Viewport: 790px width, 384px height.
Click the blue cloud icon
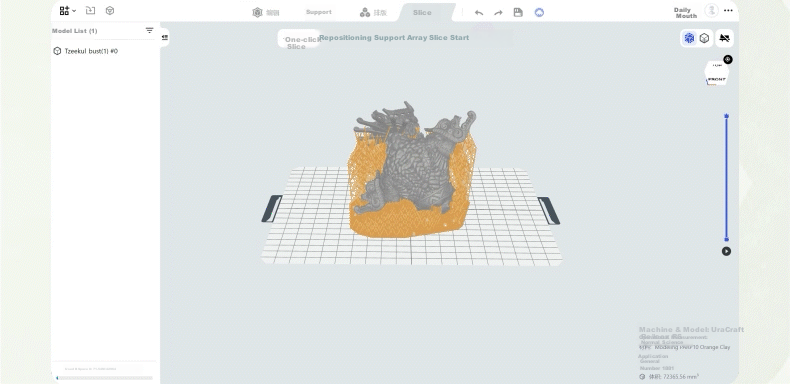(539, 13)
